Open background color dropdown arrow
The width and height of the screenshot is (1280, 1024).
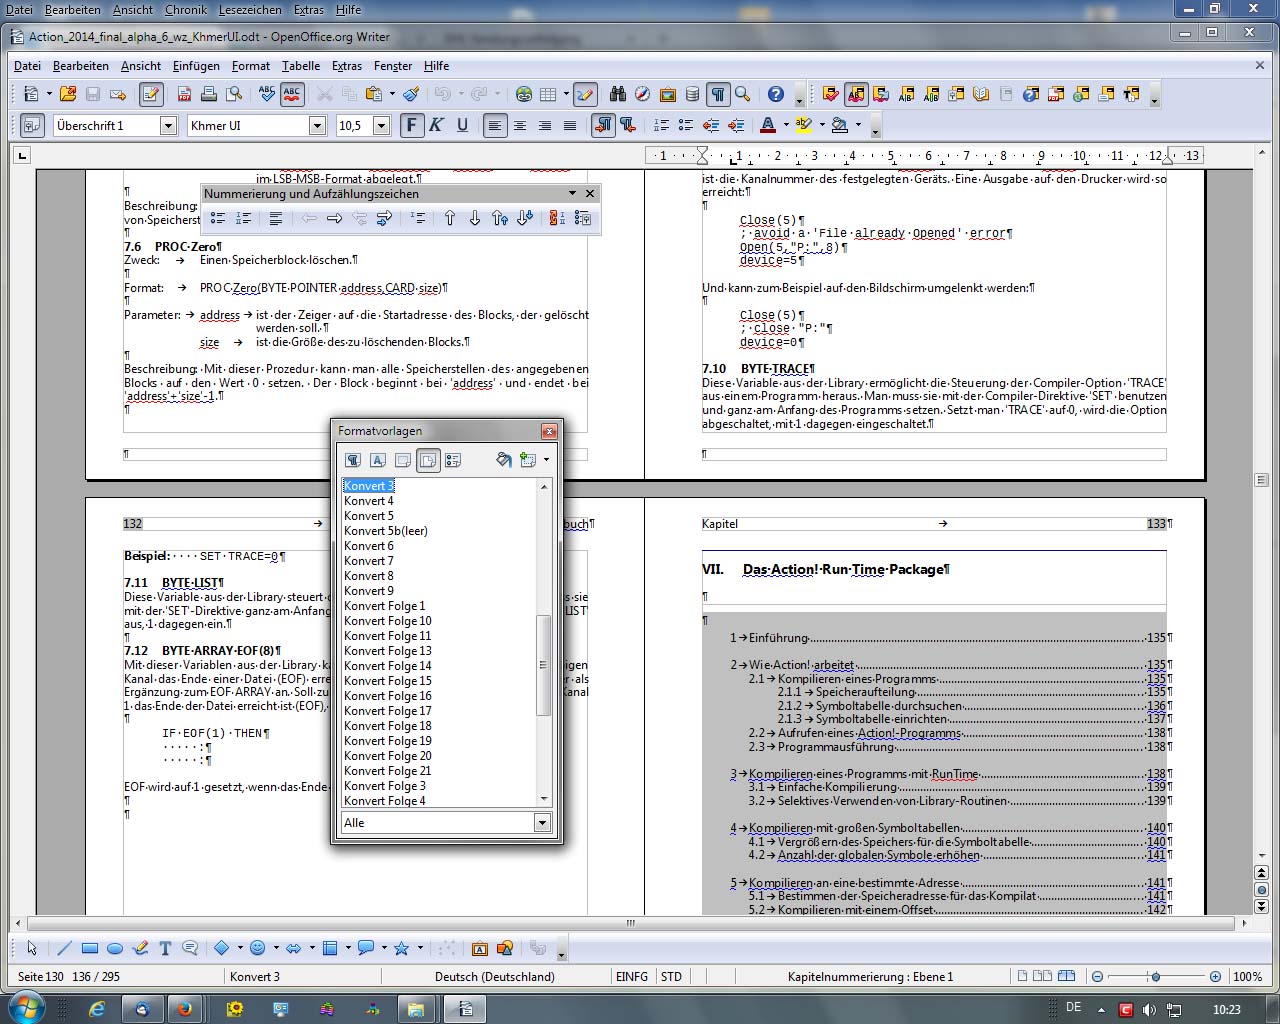point(858,125)
